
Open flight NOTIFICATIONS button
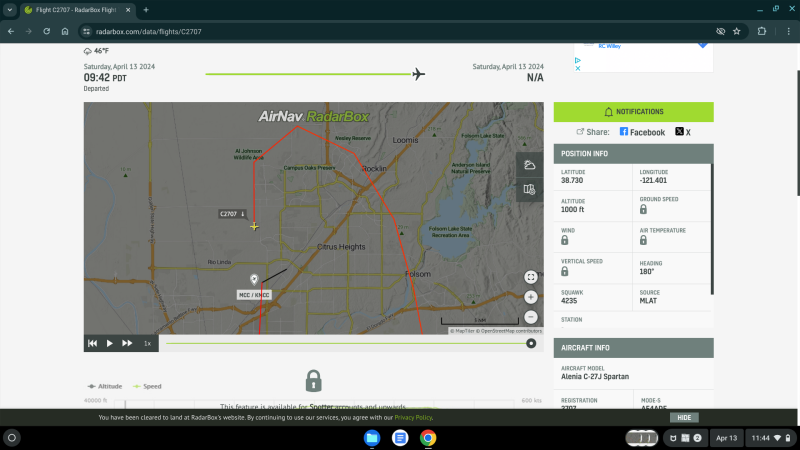pos(634,112)
